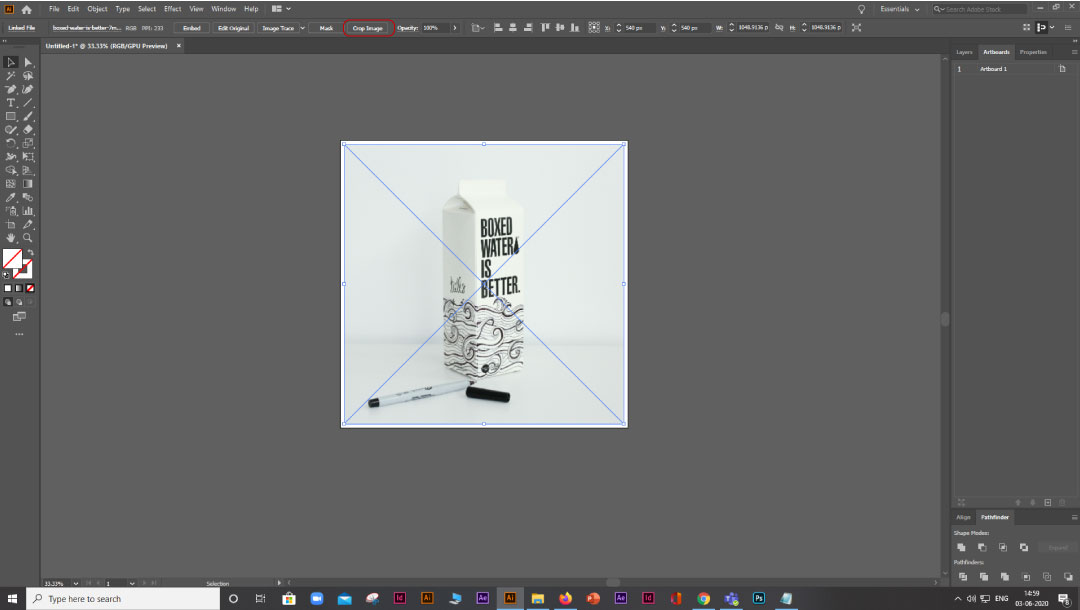Switch to the Layers tab
Image resolution: width=1080 pixels, height=610 pixels.
964,52
